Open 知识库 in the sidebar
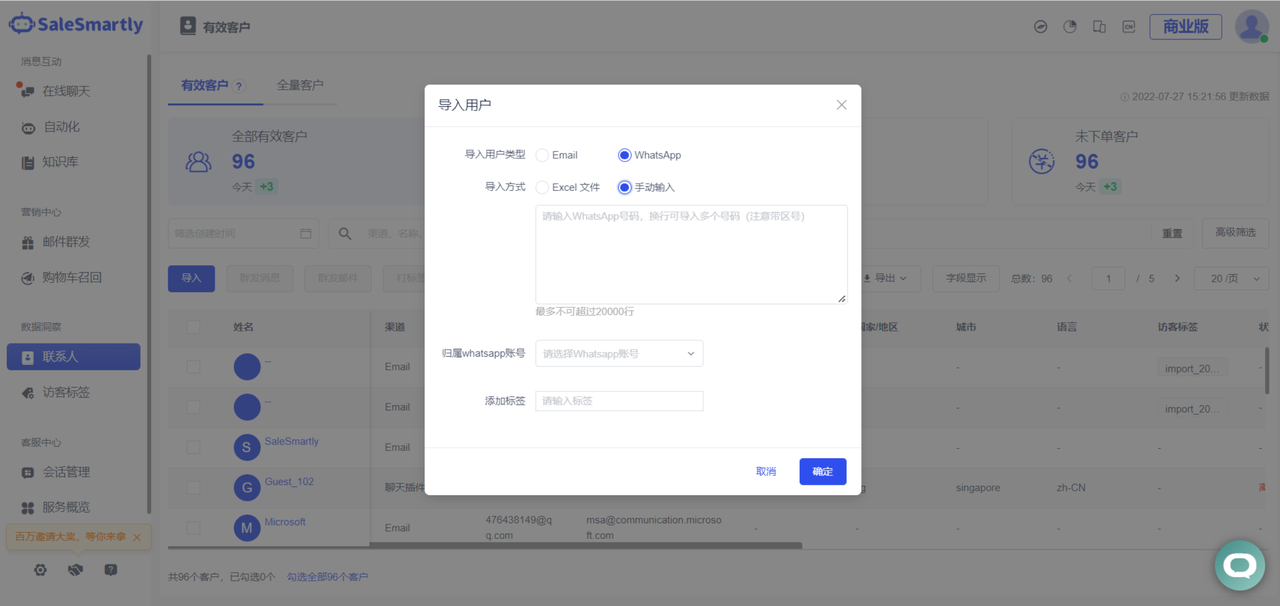Image resolution: width=1280 pixels, height=606 pixels. pos(60,162)
